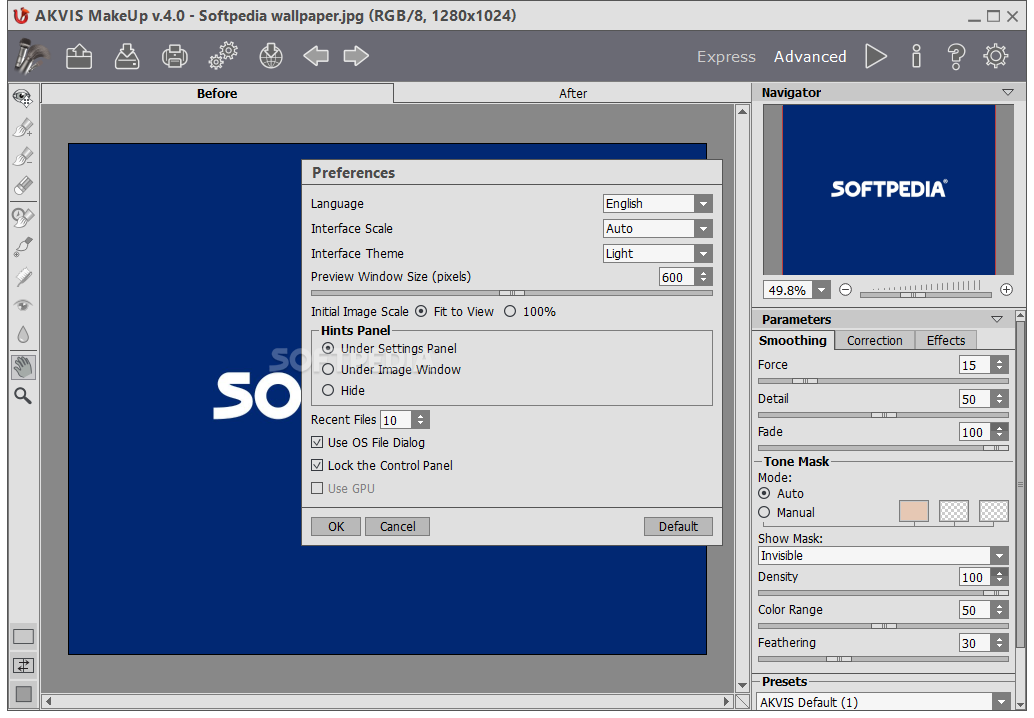Select the blur drop tool
The image size is (1034, 718).
click(x=23, y=335)
